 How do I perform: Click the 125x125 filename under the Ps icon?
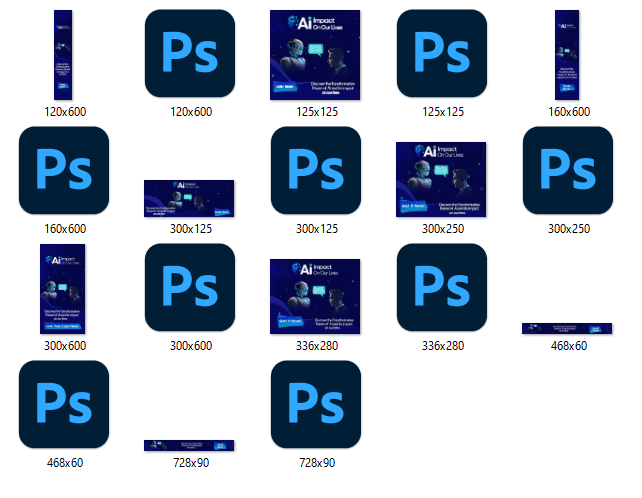tap(443, 112)
